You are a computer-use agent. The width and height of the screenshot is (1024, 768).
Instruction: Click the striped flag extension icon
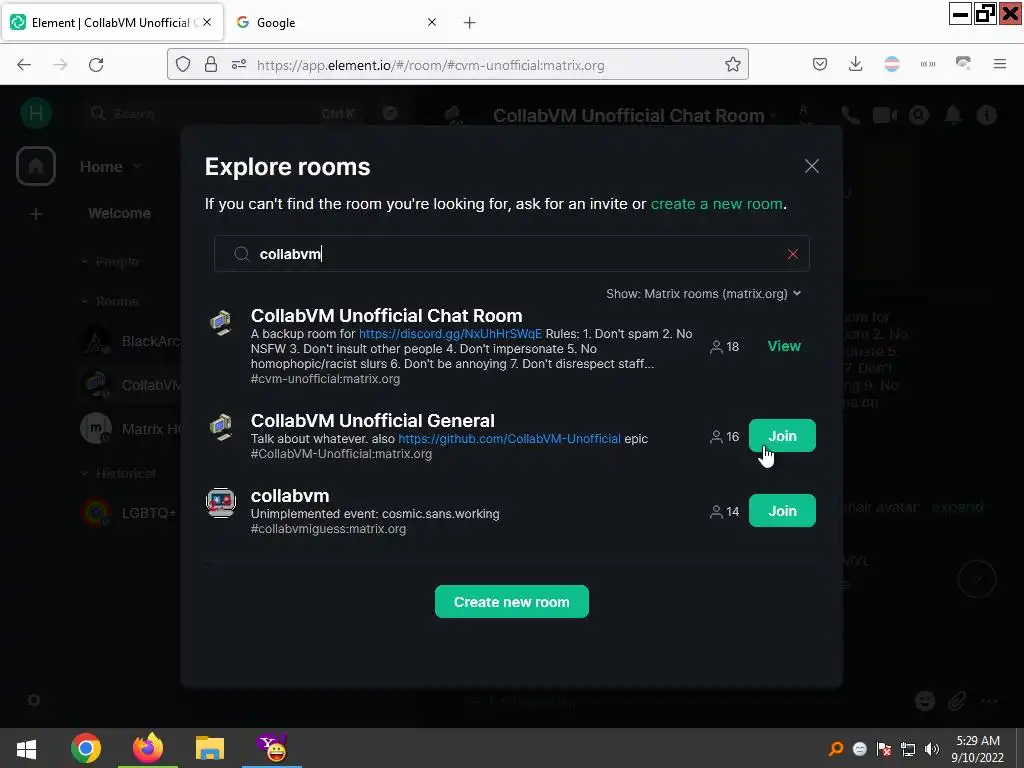892,64
